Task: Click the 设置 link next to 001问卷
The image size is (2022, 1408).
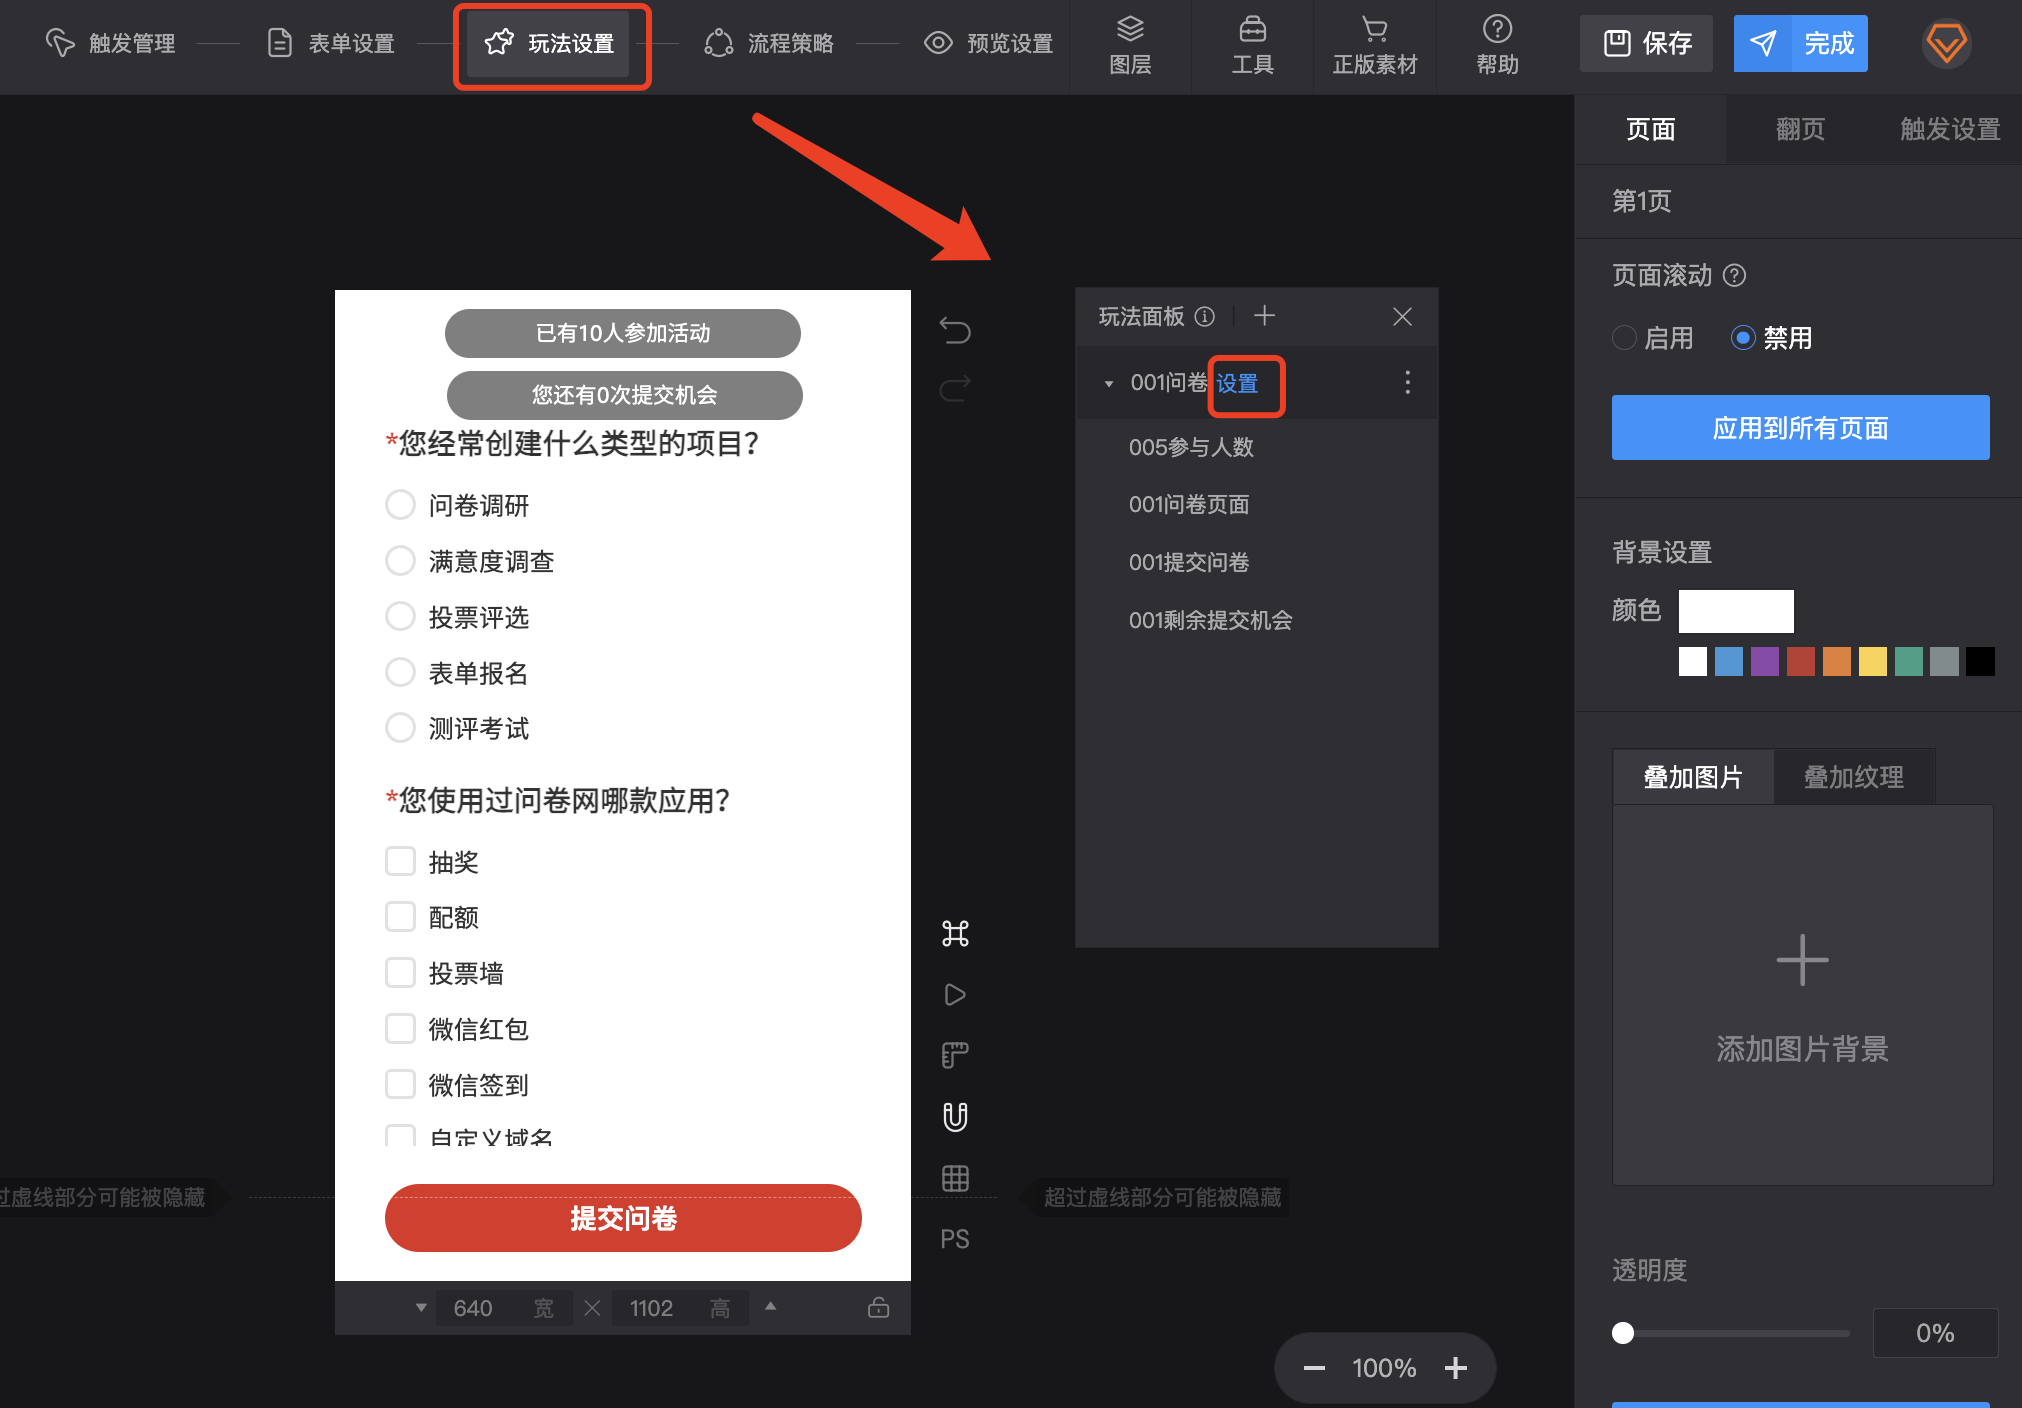Action: pyautogui.click(x=1237, y=384)
